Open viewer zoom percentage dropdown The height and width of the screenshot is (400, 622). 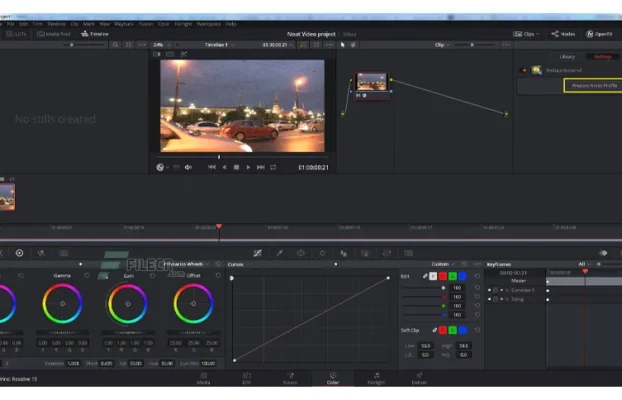tap(162, 45)
